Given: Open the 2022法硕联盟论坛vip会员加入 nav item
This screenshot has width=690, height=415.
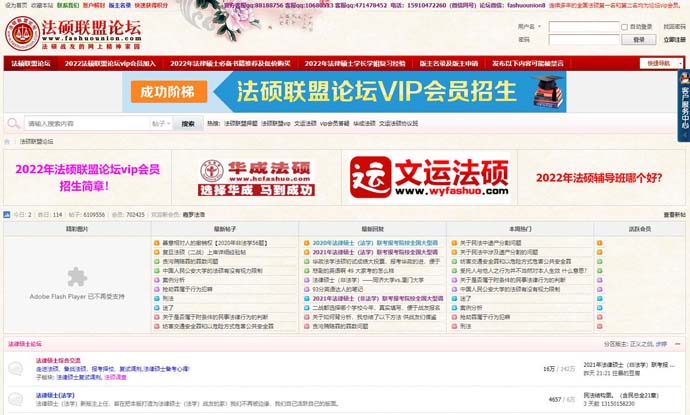Looking at the screenshot, I should click(x=110, y=63).
